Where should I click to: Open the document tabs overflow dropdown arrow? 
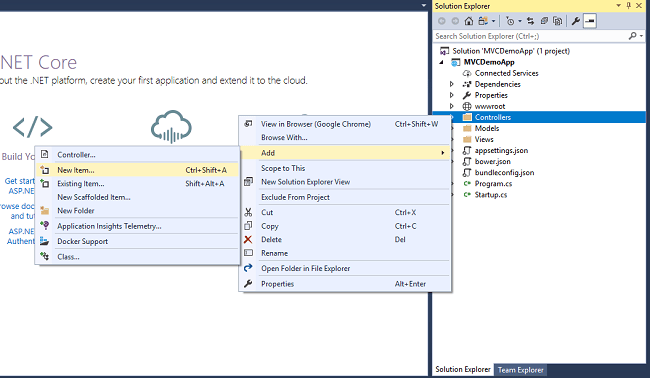(423, 5)
